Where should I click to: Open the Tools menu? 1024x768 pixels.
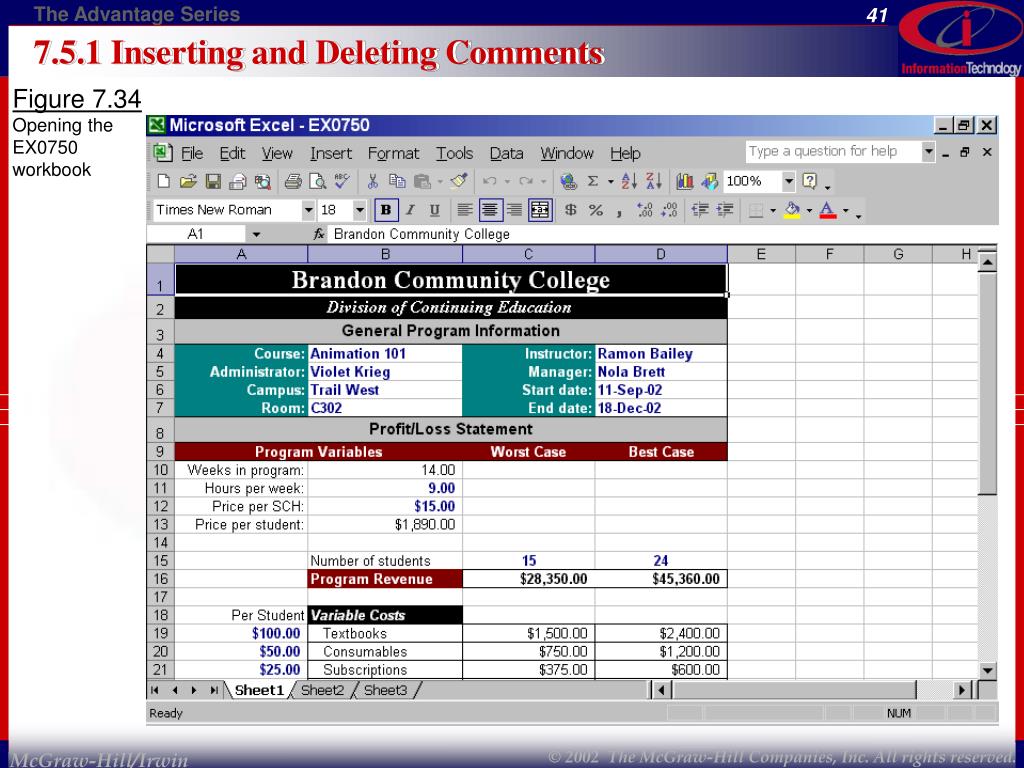coord(455,153)
